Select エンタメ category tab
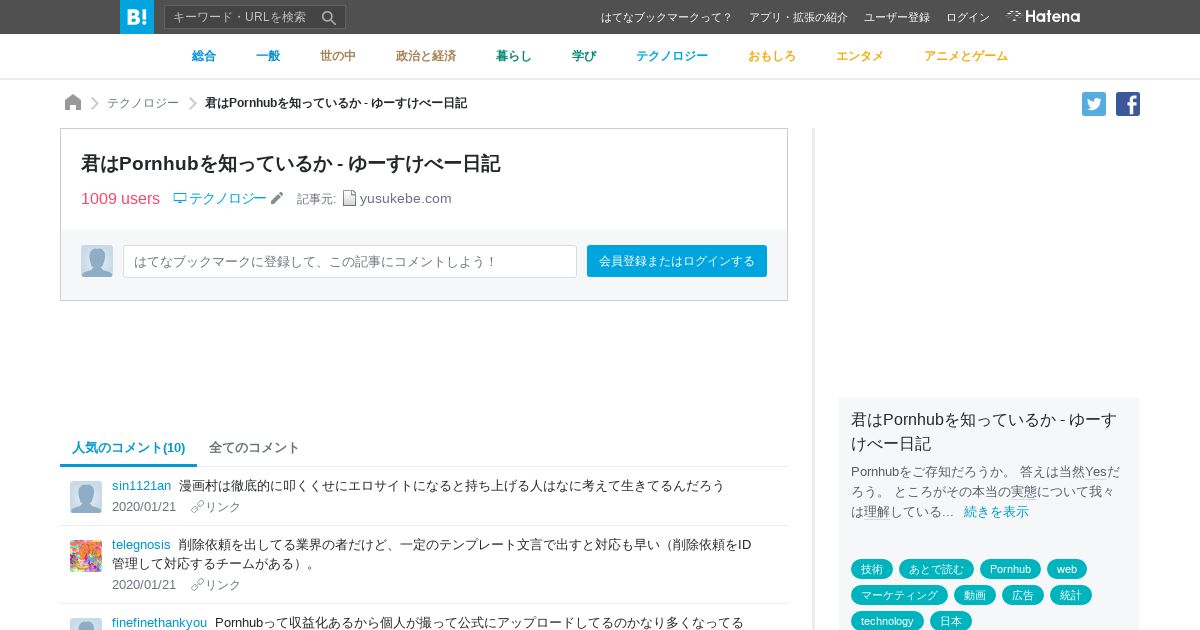This screenshot has height=630, width=1200. (x=860, y=56)
